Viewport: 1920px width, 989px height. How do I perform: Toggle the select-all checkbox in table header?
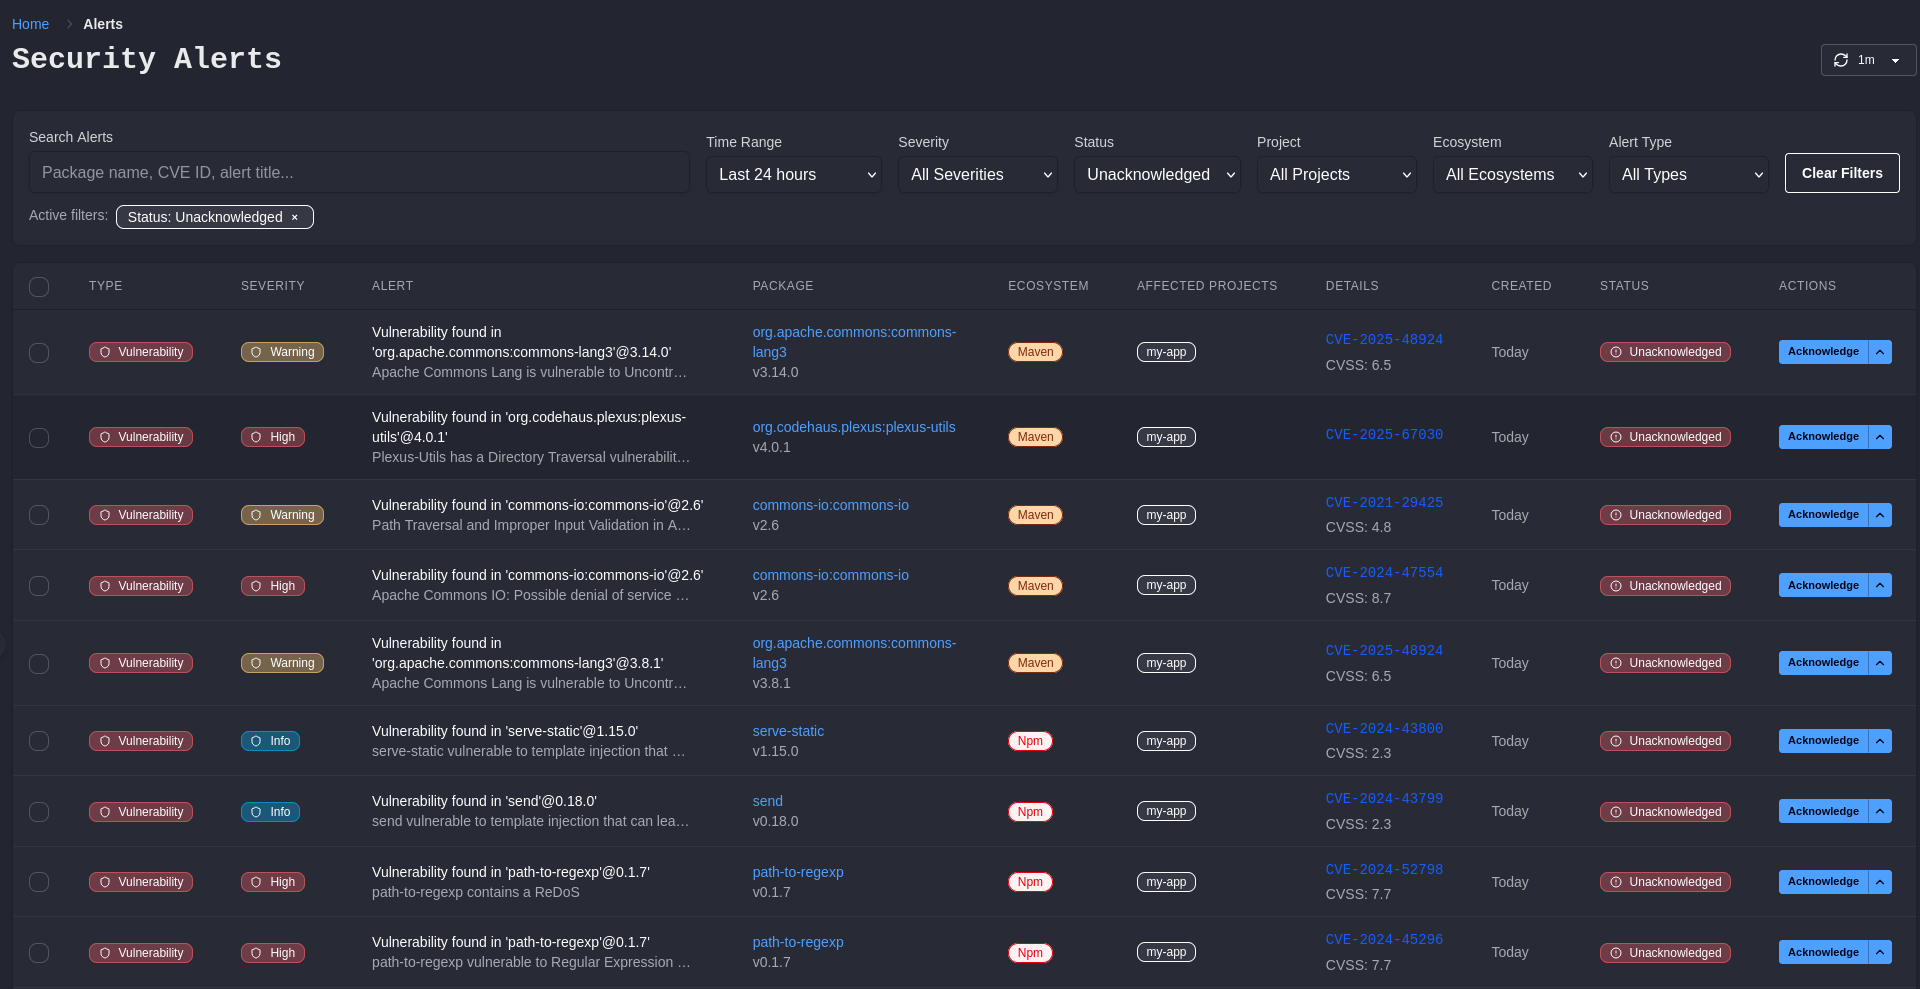(39, 287)
